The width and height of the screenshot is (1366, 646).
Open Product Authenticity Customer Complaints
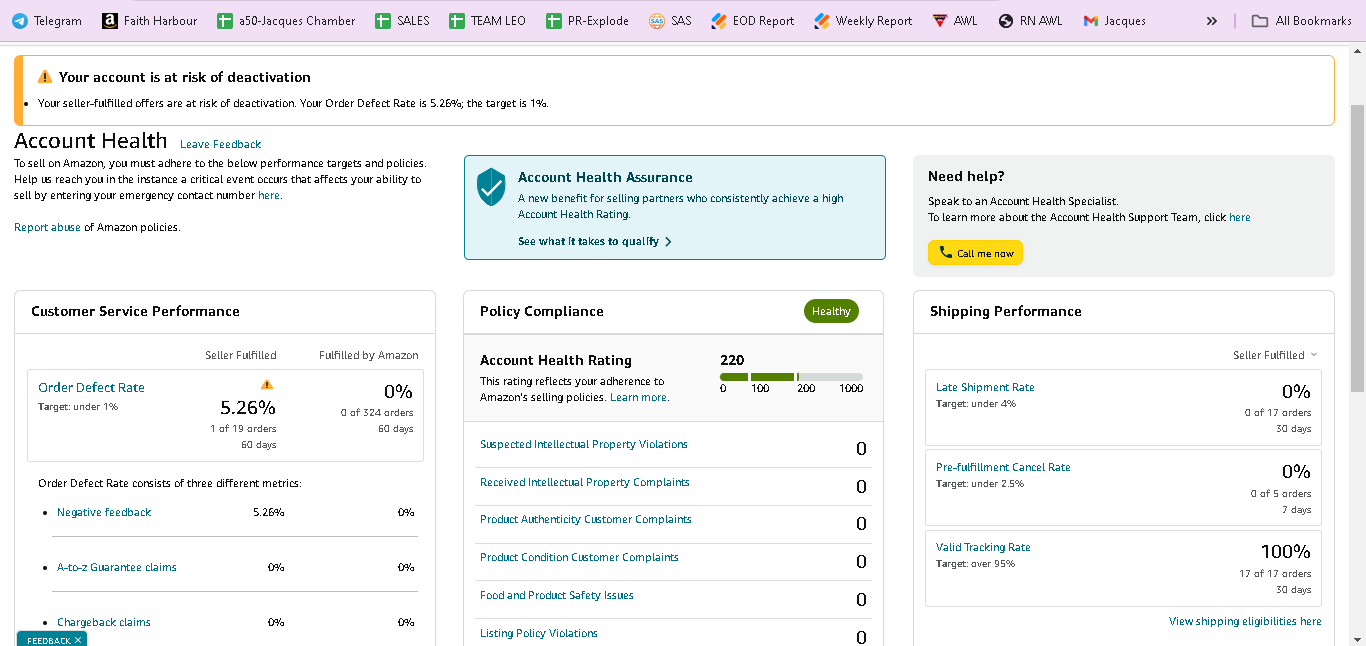pyautogui.click(x=586, y=519)
